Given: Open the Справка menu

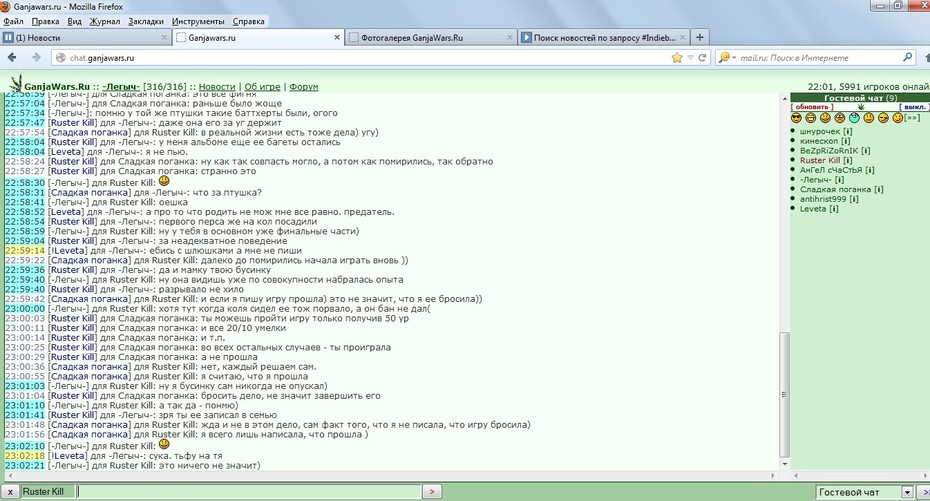Looking at the screenshot, I should (x=248, y=21).
